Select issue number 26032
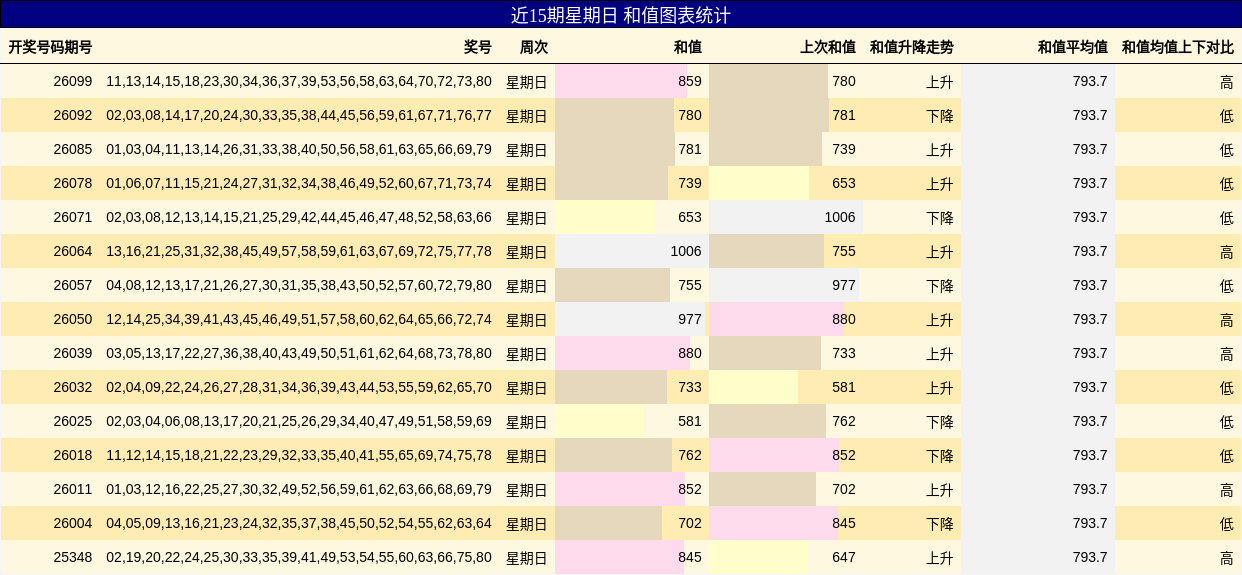This screenshot has width=1242, height=575. [x=73, y=387]
